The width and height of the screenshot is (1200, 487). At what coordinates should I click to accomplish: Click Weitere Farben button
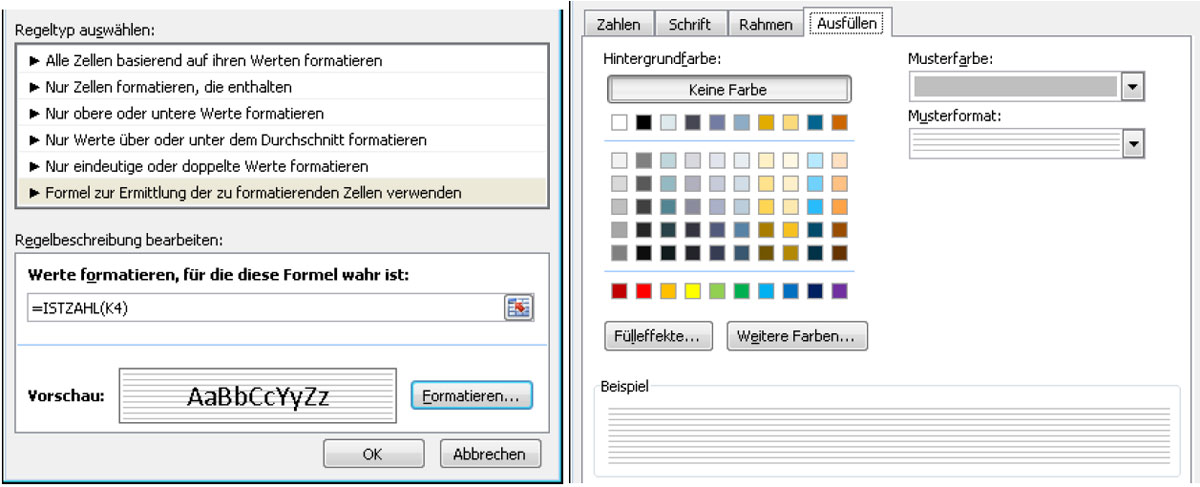797,336
